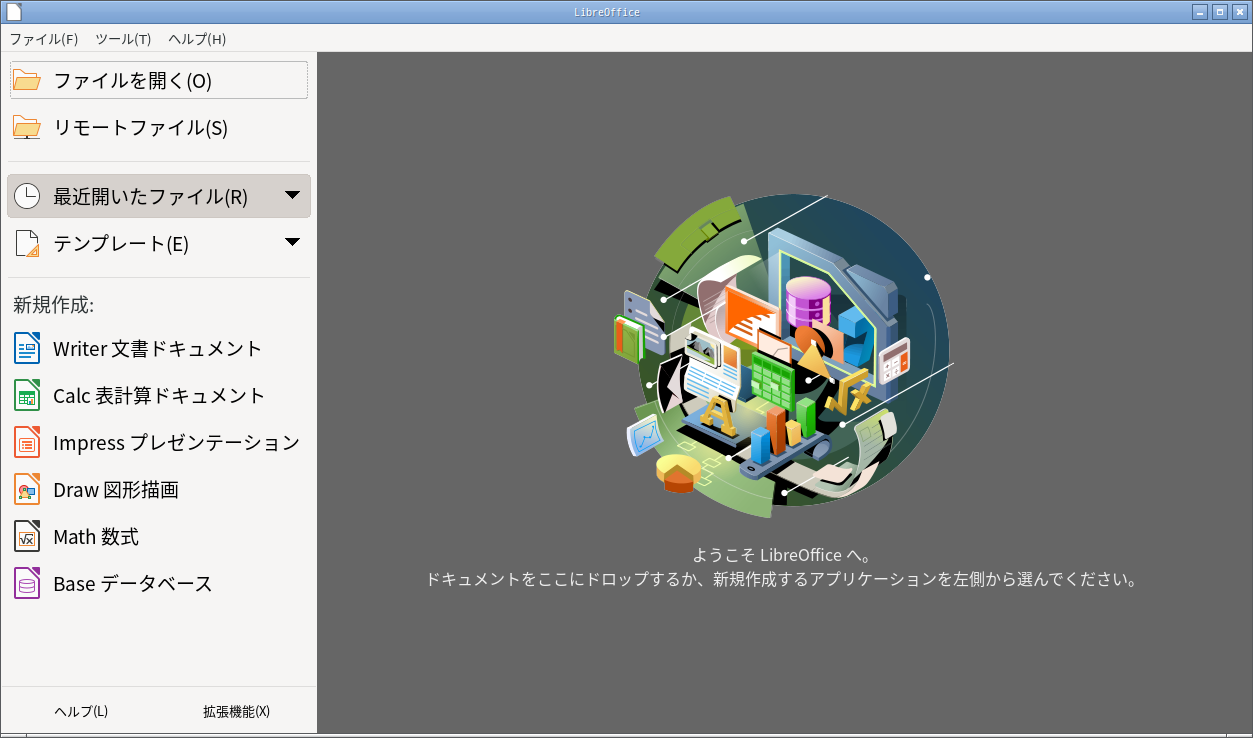Create a new Math 数式
Viewport: 1253px width, 738px height.
click(x=159, y=536)
